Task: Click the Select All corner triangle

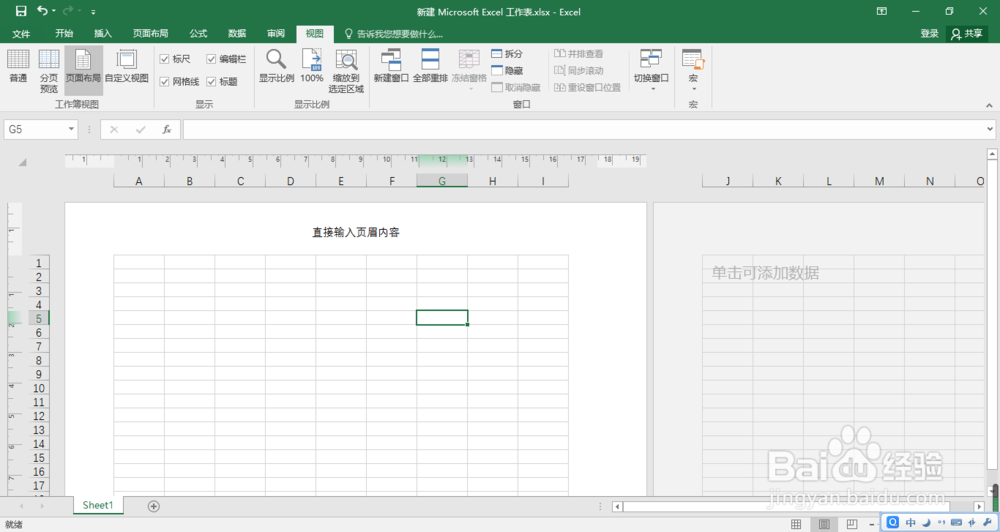Action: point(22,162)
